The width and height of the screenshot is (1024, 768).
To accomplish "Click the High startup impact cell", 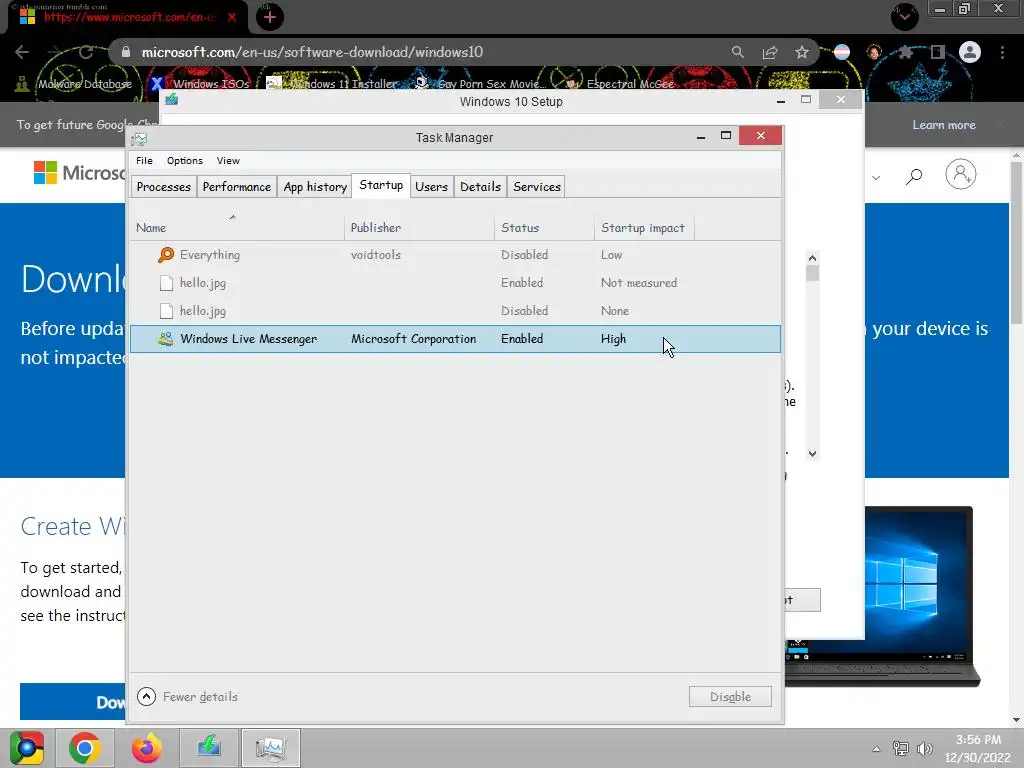I will 613,339.
